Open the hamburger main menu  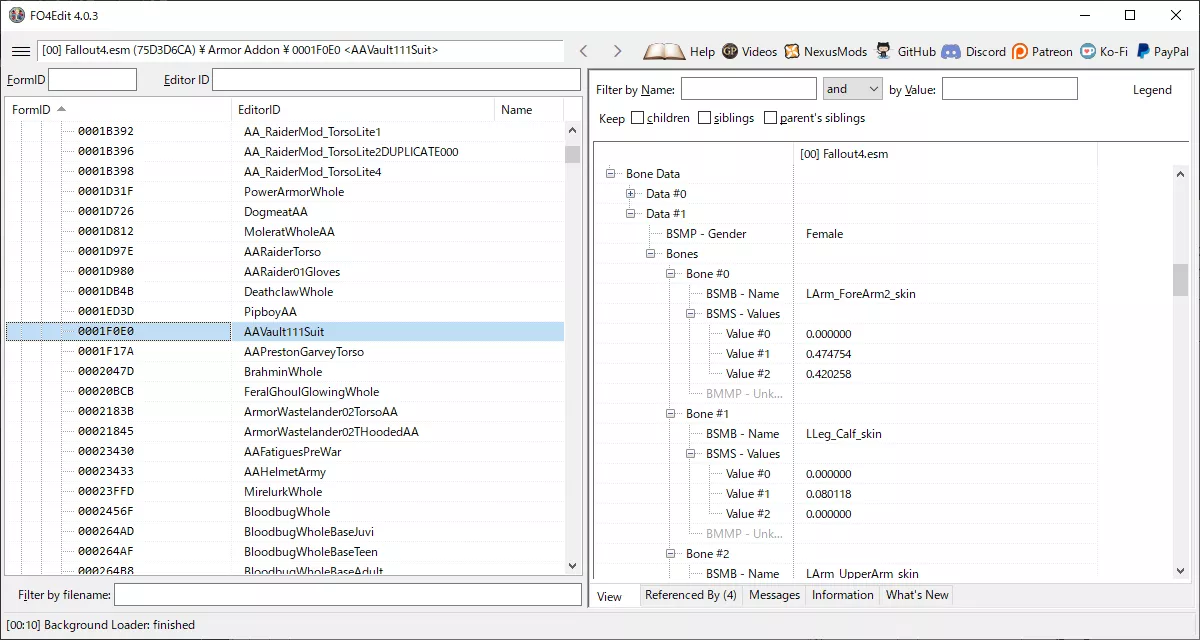(x=20, y=51)
